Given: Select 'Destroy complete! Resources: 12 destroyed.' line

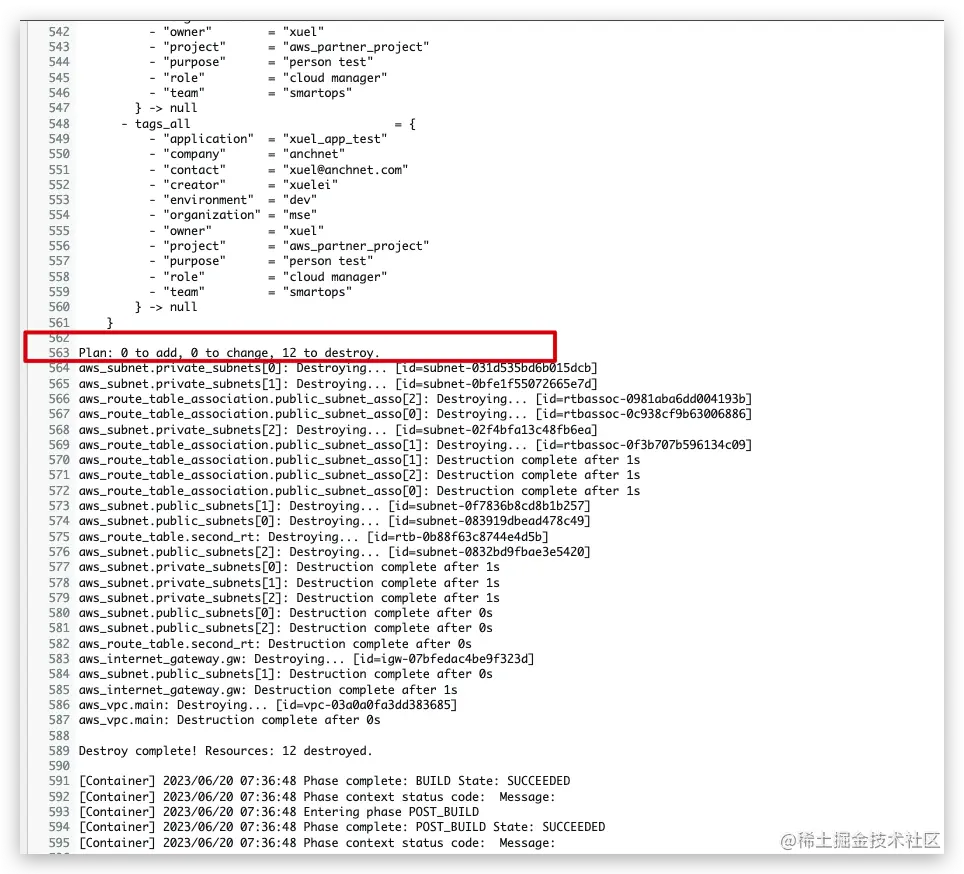Looking at the screenshot, I should 225,751.
